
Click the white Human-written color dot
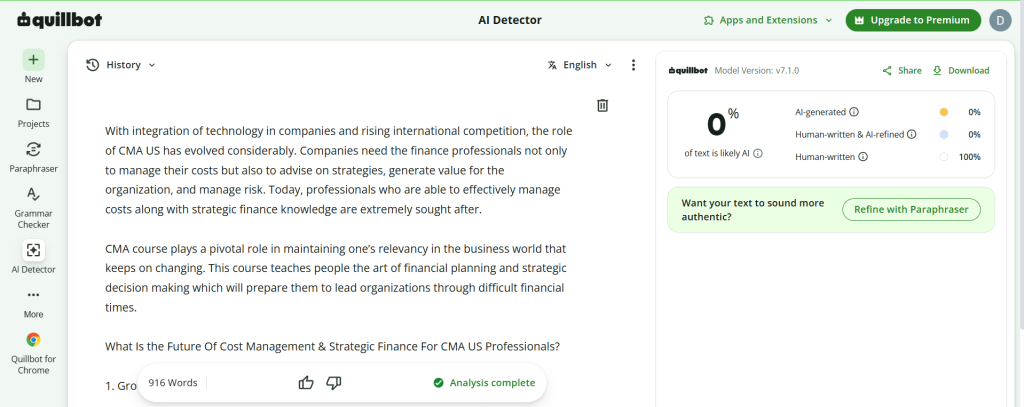pos(943,157)
